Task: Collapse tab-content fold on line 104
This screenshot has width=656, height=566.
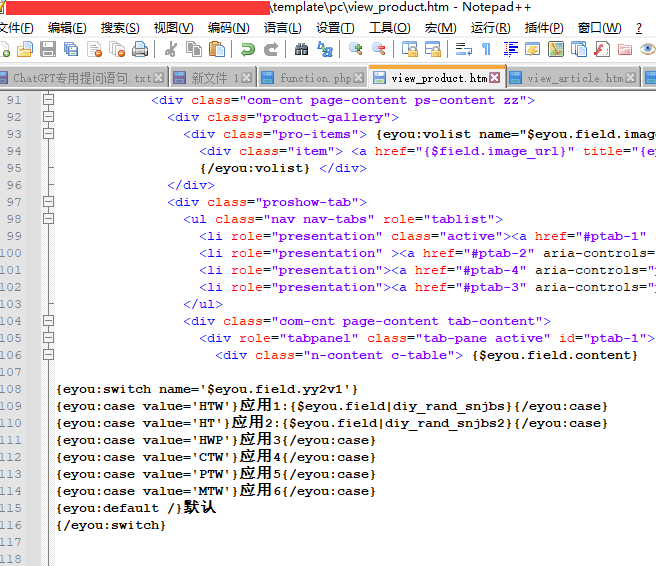Action: 49,320
